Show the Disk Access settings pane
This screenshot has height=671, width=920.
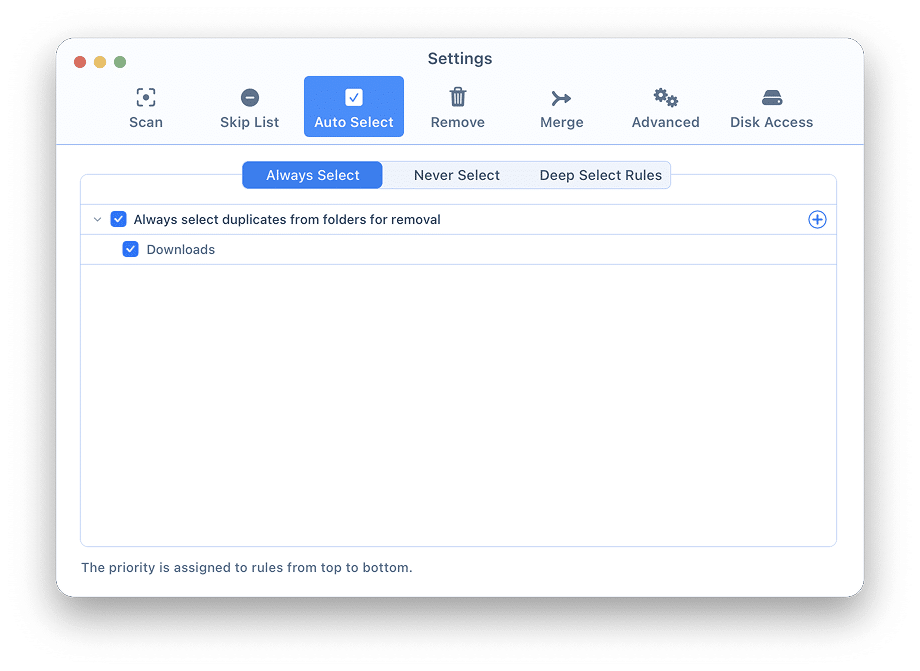click(x=771, y=107)
